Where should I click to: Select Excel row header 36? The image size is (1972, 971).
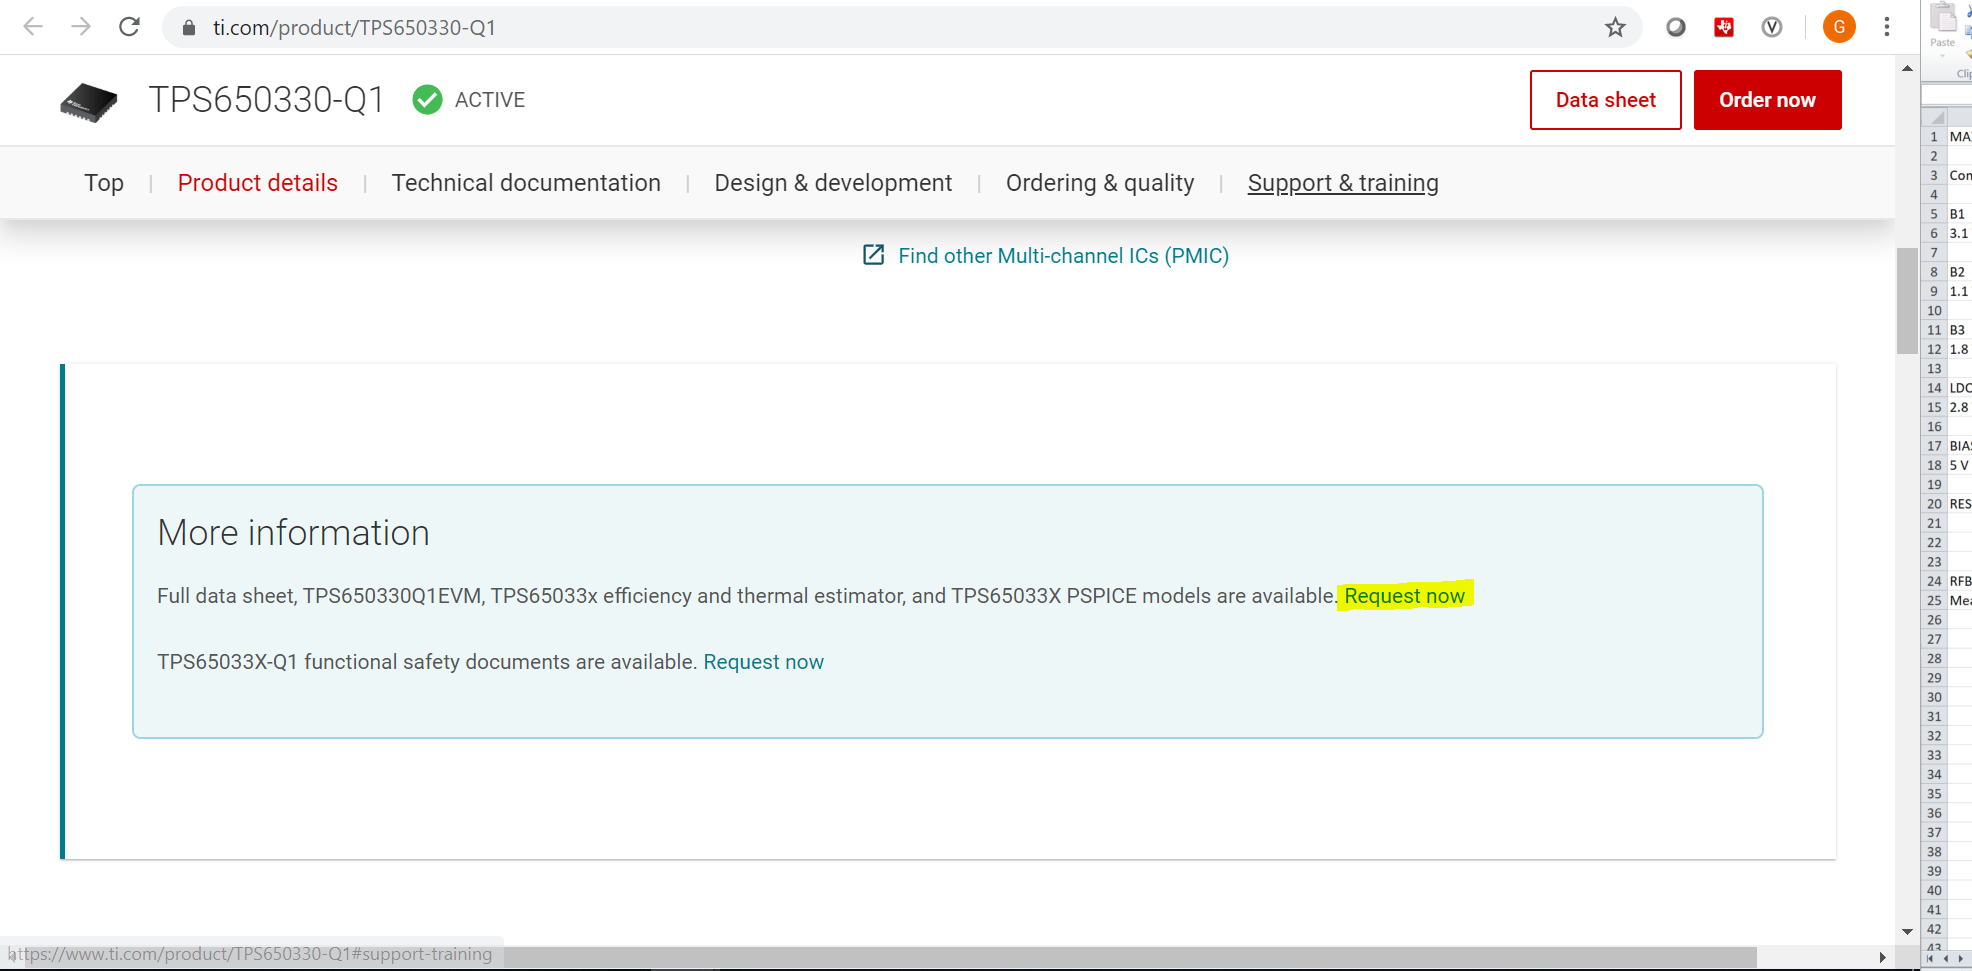[x=1934, y=813]
